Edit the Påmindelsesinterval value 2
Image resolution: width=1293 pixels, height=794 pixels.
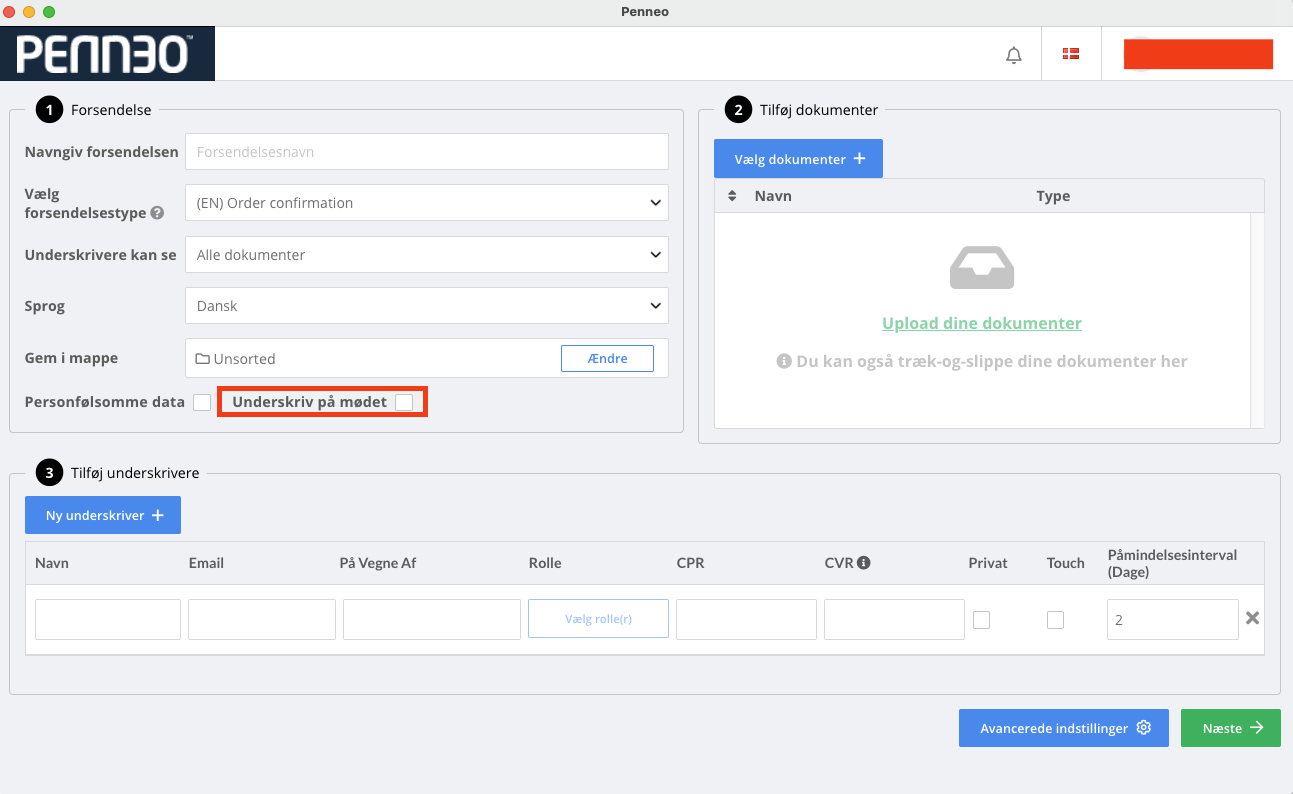[1173, 619]
